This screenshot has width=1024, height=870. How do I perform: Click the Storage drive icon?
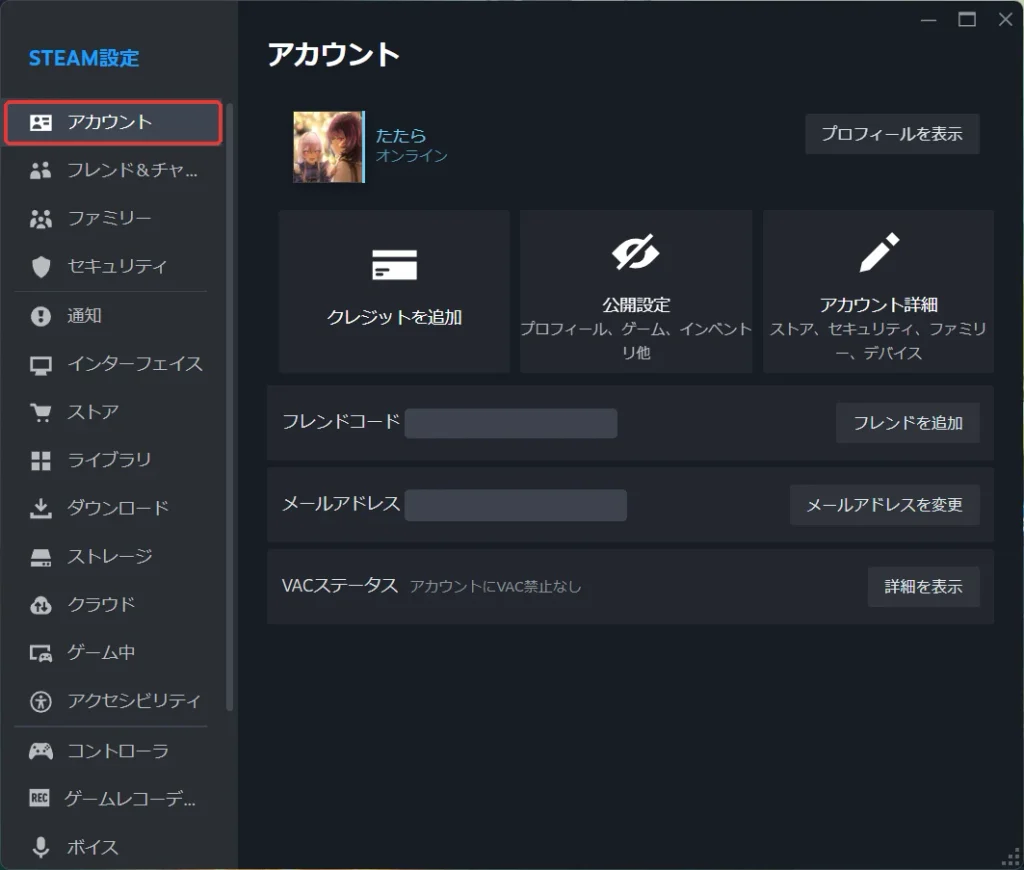40,557
